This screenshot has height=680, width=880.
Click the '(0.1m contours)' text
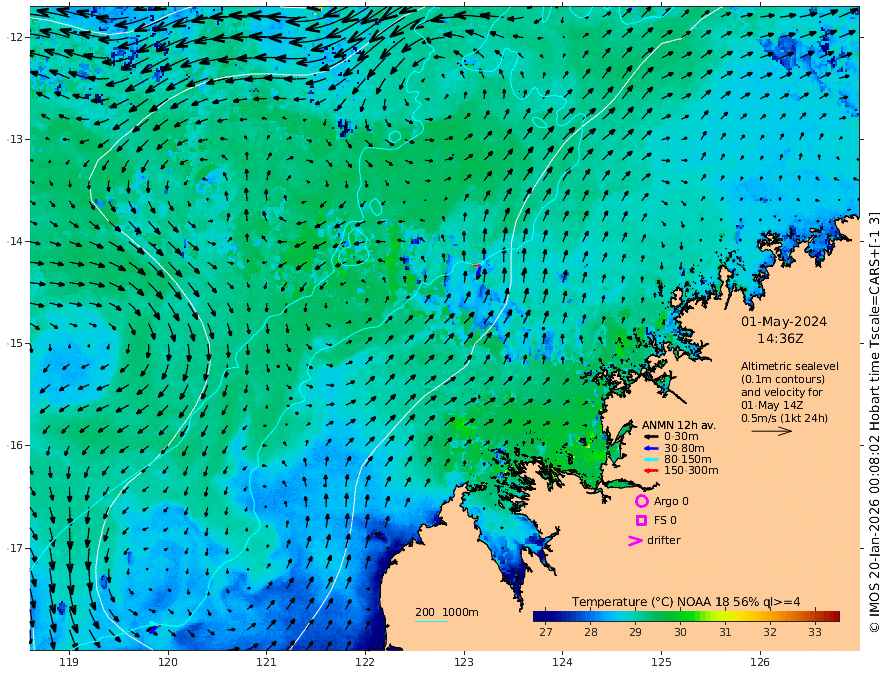[x=783, y=379]
